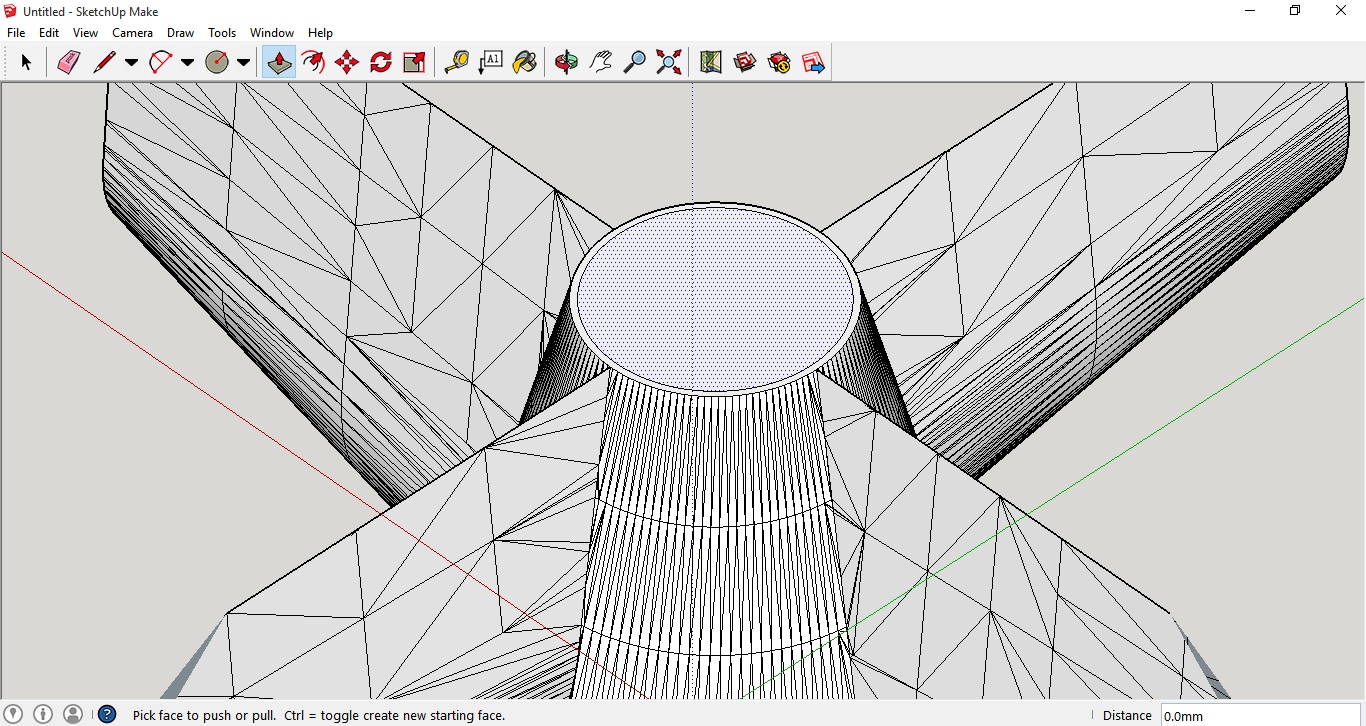
Task: Switch to the Orbit camera tool
Action: coord(566,62)
